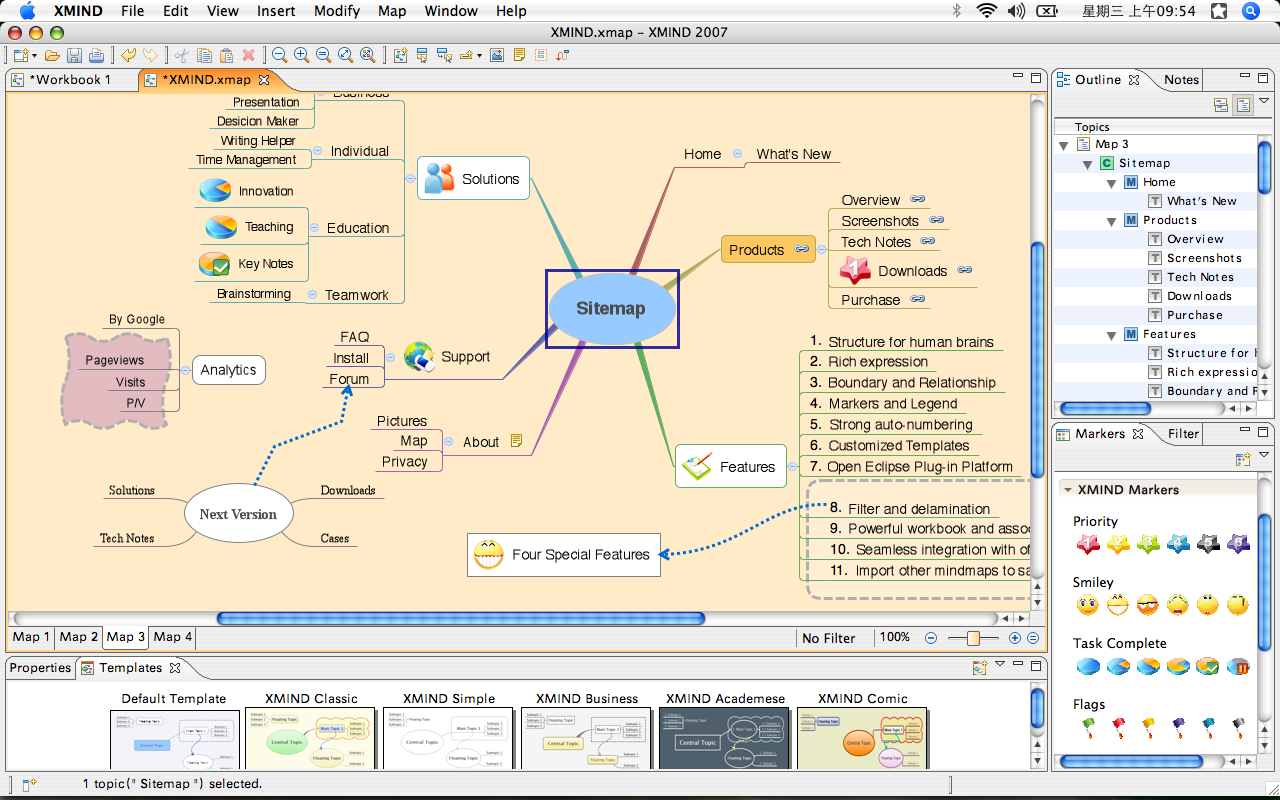Collapse Home node in Outline tree

click(x=1111, y=183)
